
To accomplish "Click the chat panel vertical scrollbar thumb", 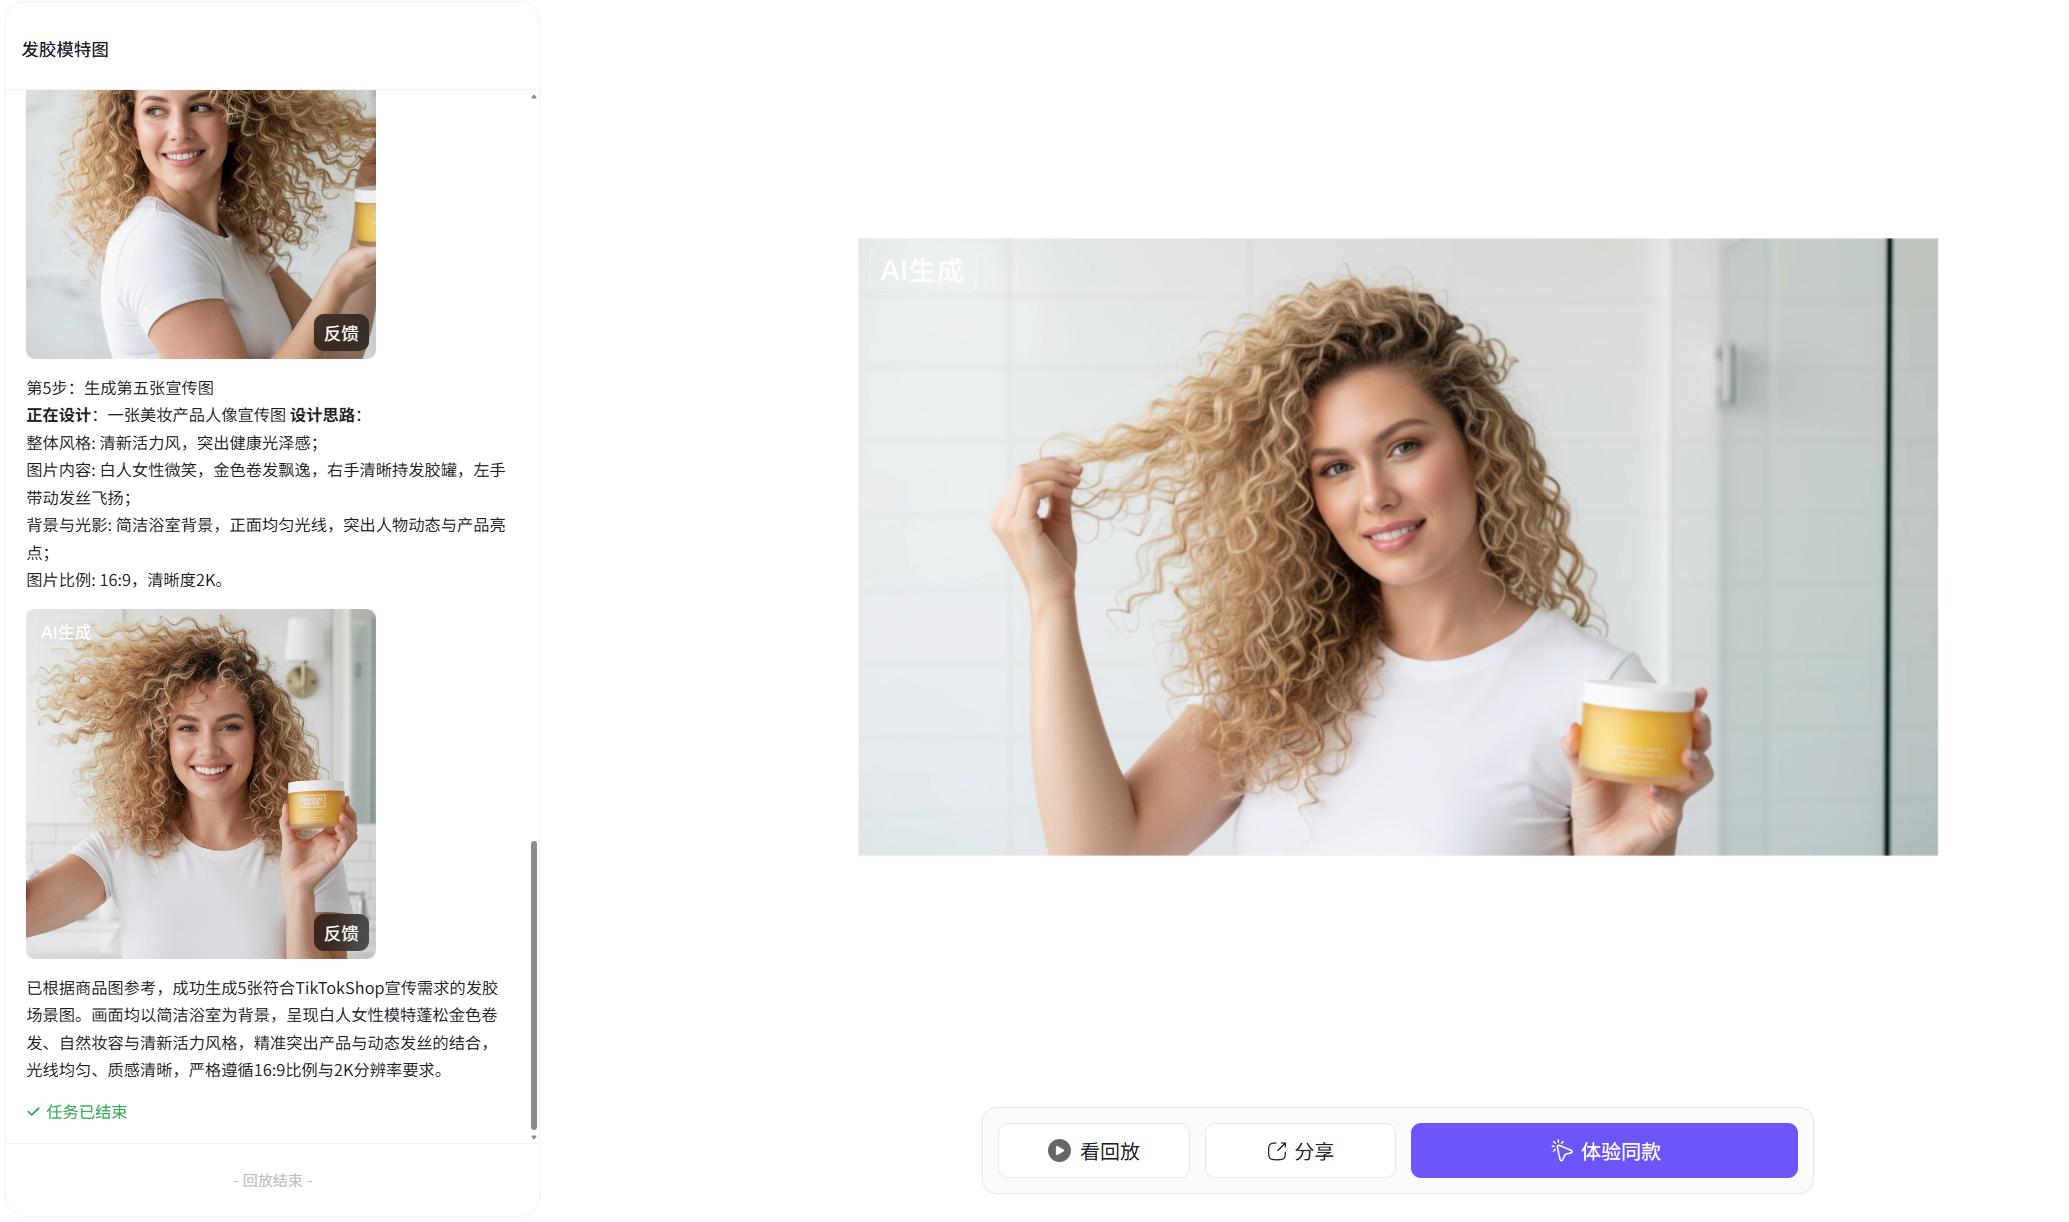I will [x=534, y=985].
